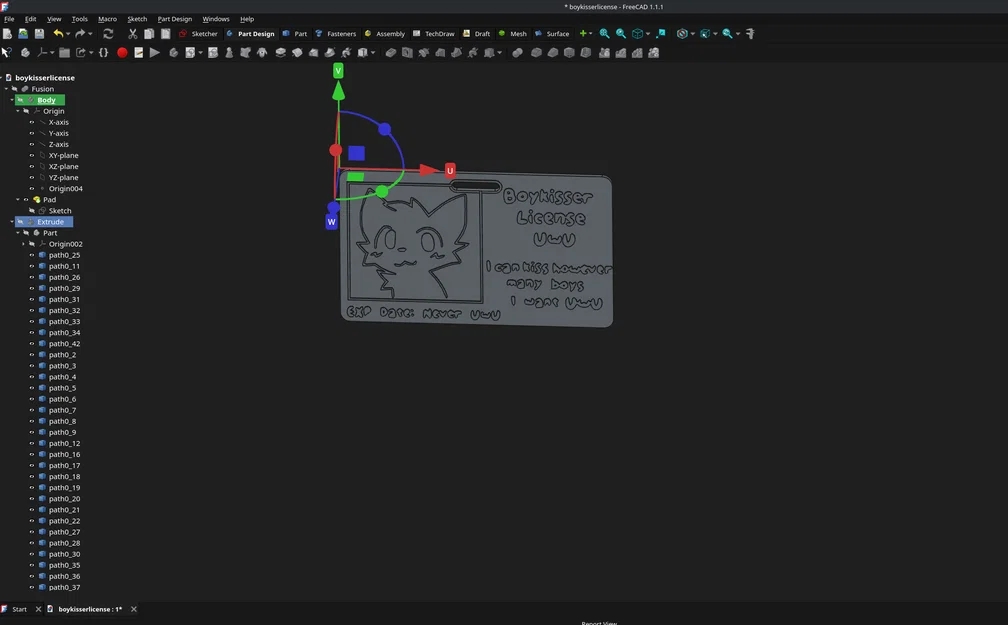Screen dimensions: 1008x625
Task: Click the Fit selection zoom icon
Action: click(620, 33)
